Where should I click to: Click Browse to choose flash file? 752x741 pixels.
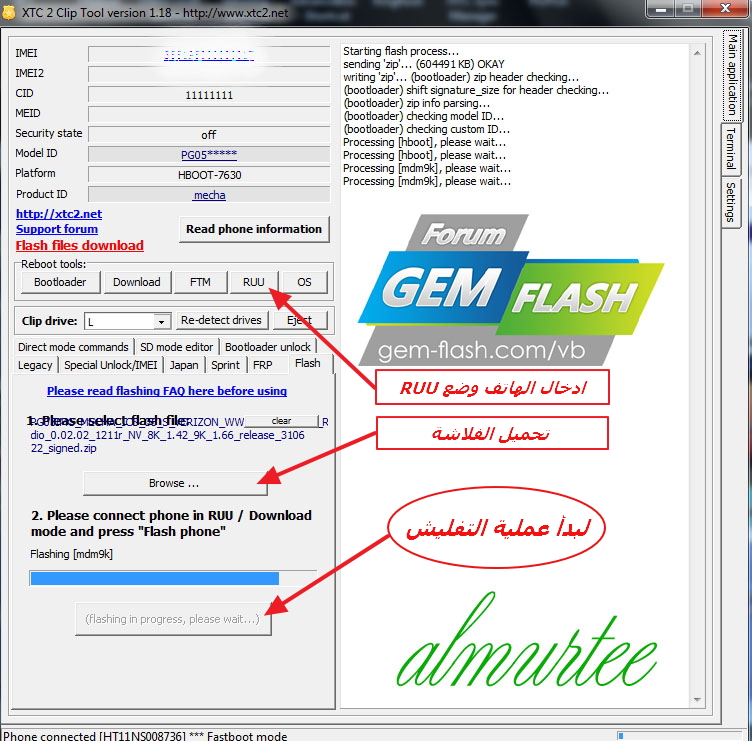pyautogui.click(x=175, y=483)
